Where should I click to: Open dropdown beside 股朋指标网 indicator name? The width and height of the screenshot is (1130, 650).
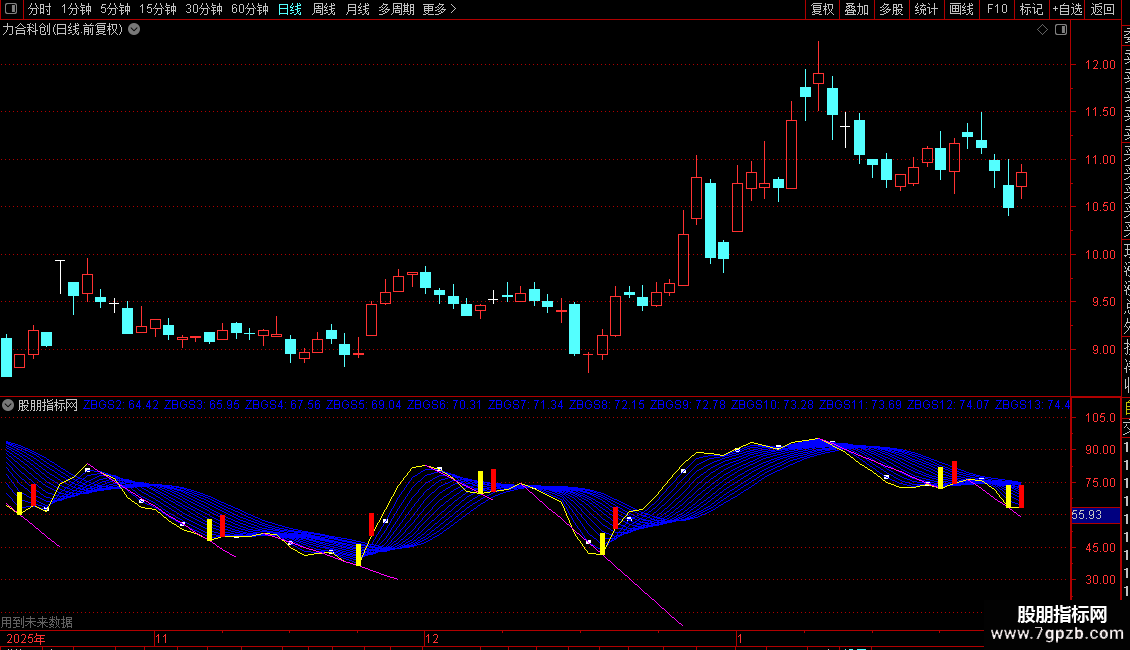8,406
